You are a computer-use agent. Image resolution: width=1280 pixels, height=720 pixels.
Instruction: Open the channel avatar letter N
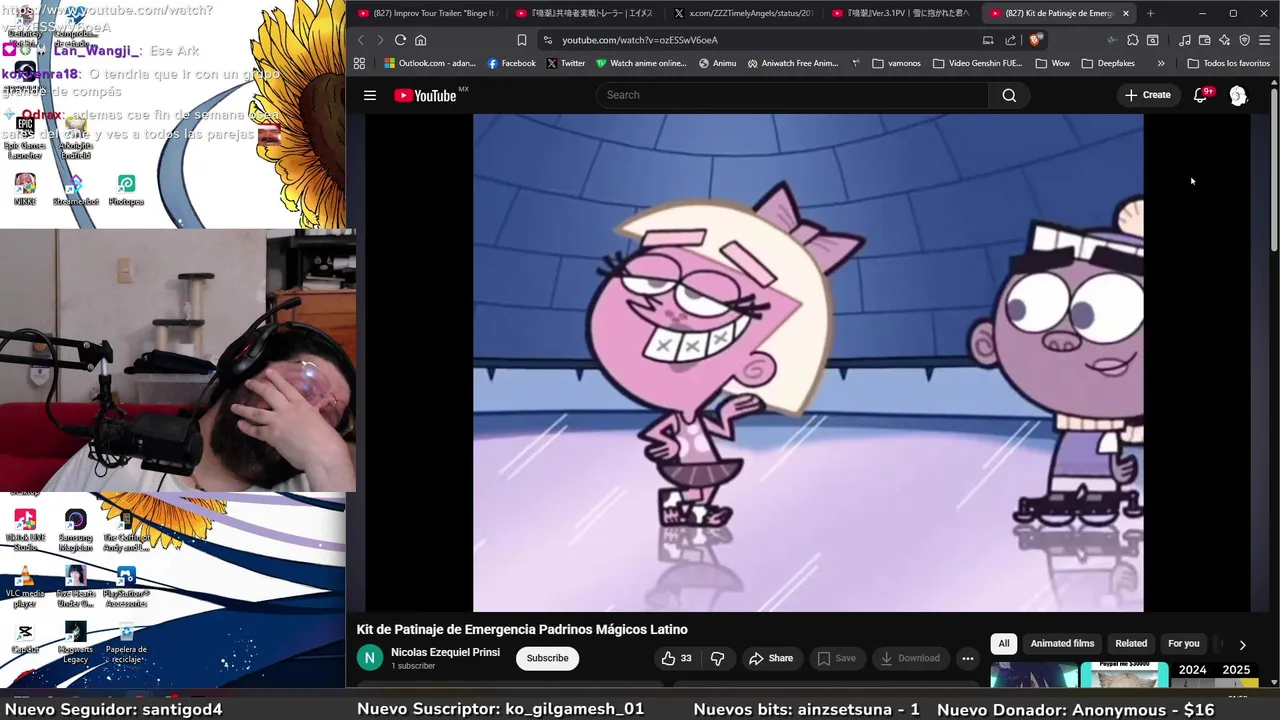(x=370, y=658)
